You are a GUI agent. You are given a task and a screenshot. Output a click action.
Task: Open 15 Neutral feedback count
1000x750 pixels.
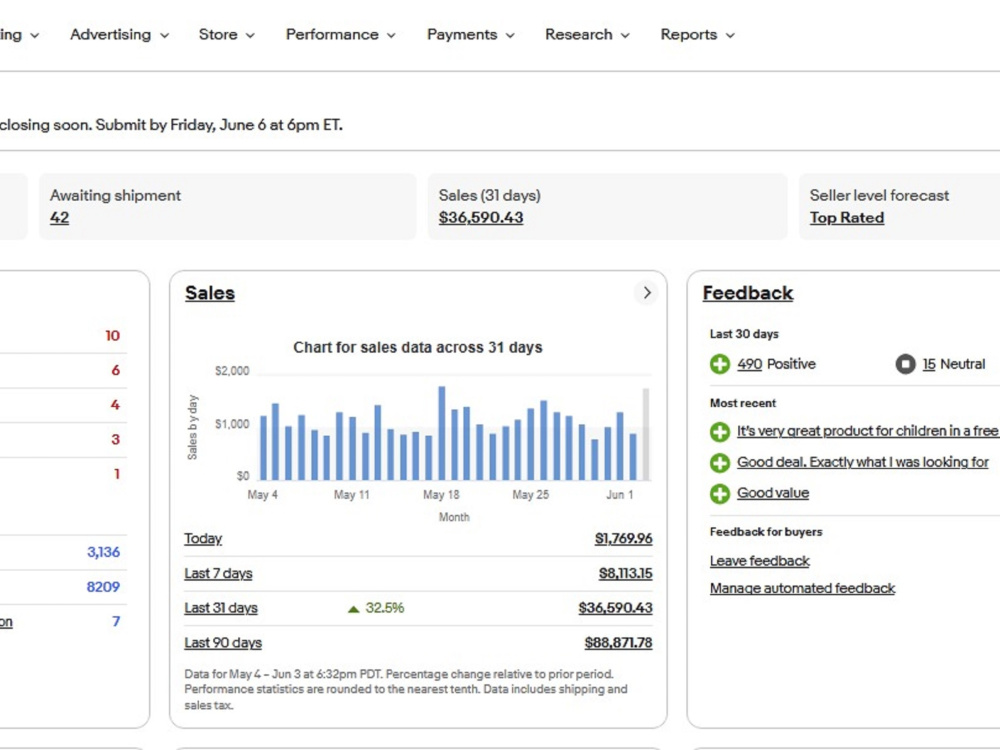(929, 364)
